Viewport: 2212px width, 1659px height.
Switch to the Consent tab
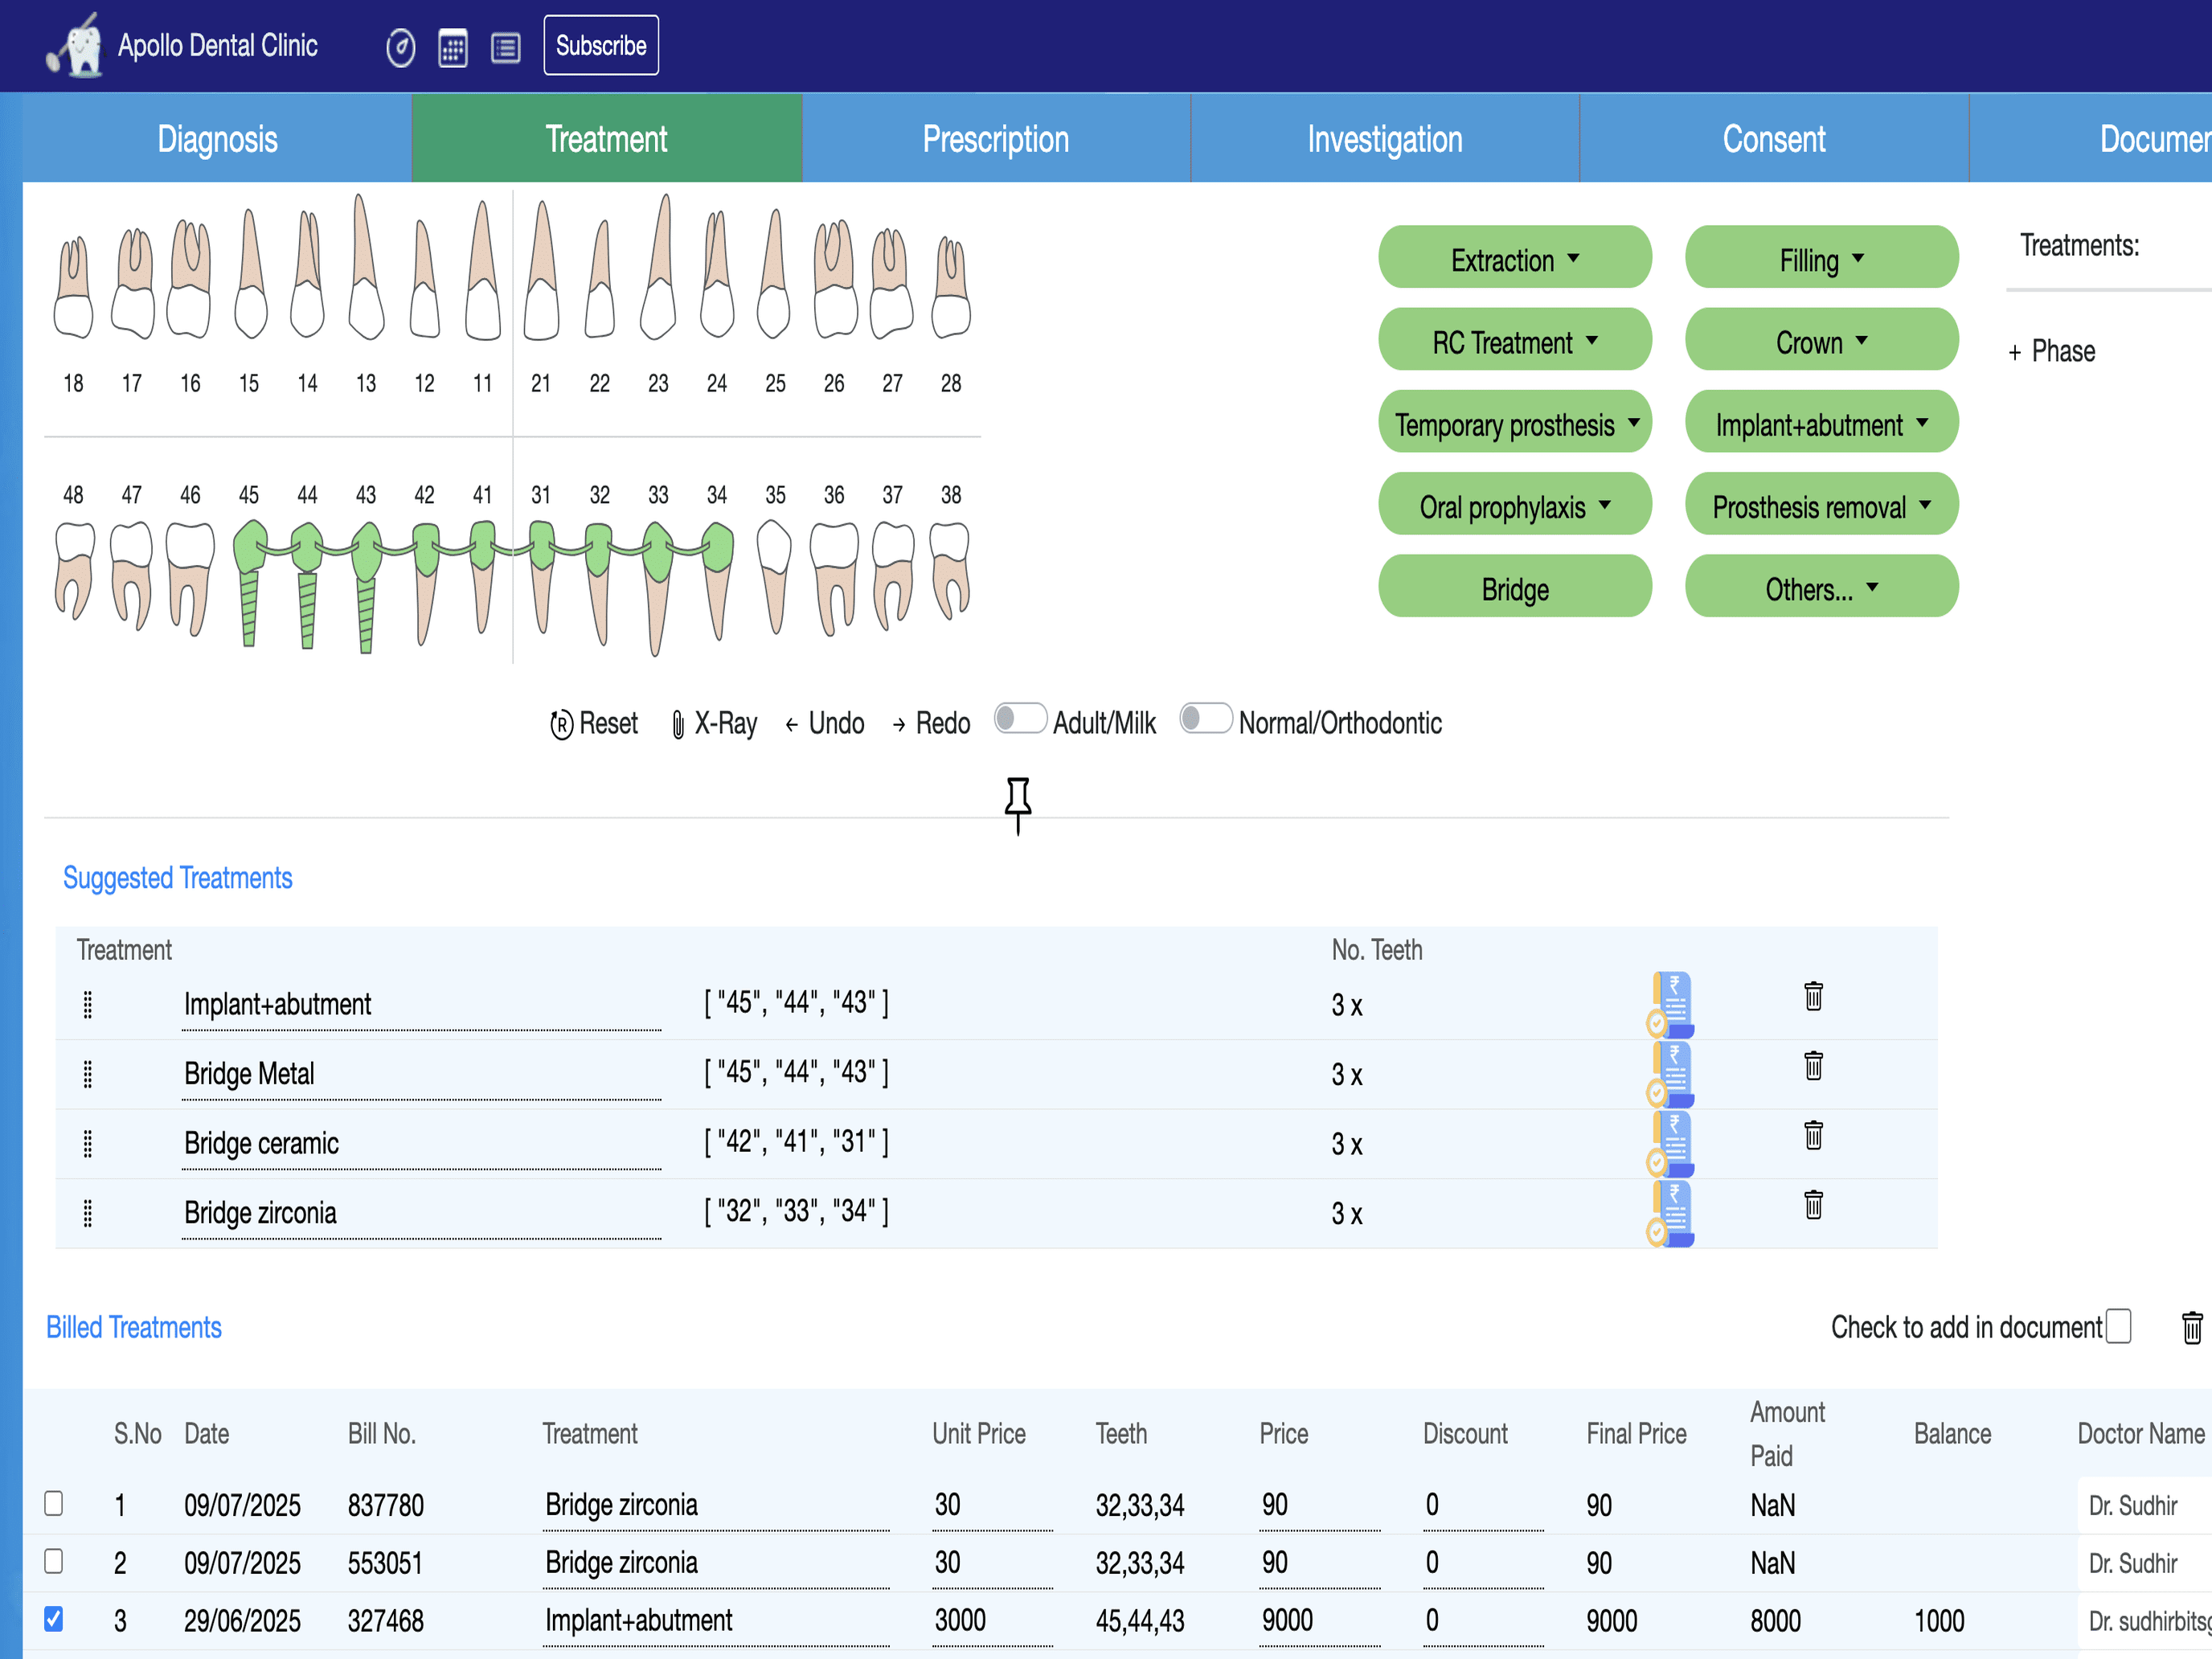pyautogui.click(x=1774, y=138)
